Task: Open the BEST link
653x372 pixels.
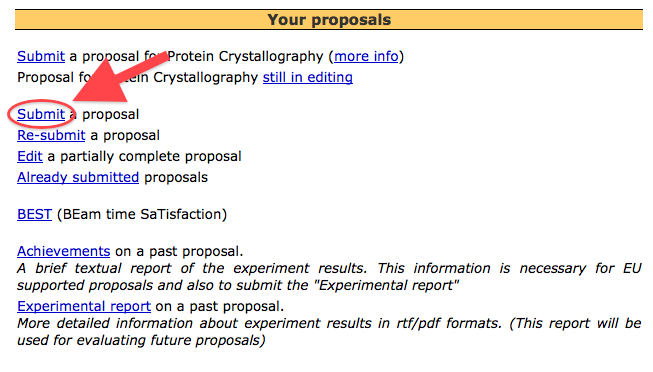Action: (x=34, y=214)
